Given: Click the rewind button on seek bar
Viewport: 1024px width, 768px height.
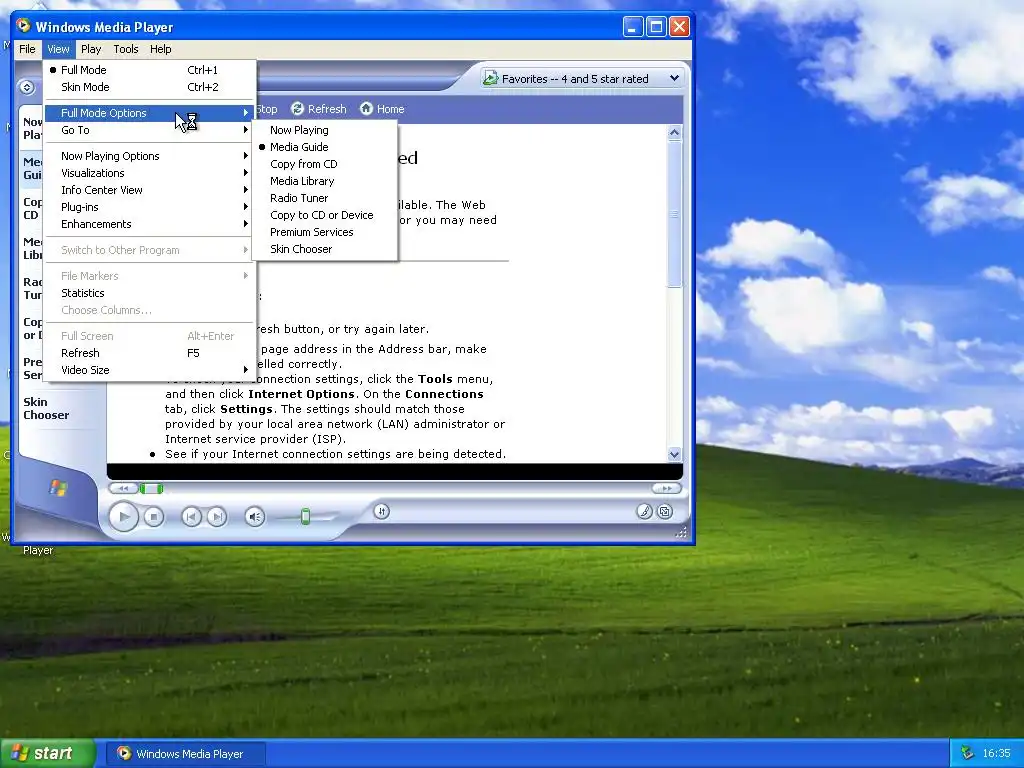Looking at the screenshot, I should (x=123, y=488).
